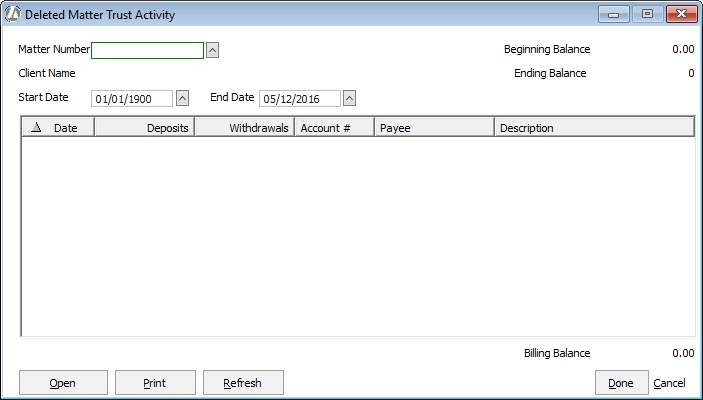Image resolution: width=703 pixels, height=400 pixels.
Task: Maximize the Deleted Matter Trust Activity window
Action: pos(647,14)
